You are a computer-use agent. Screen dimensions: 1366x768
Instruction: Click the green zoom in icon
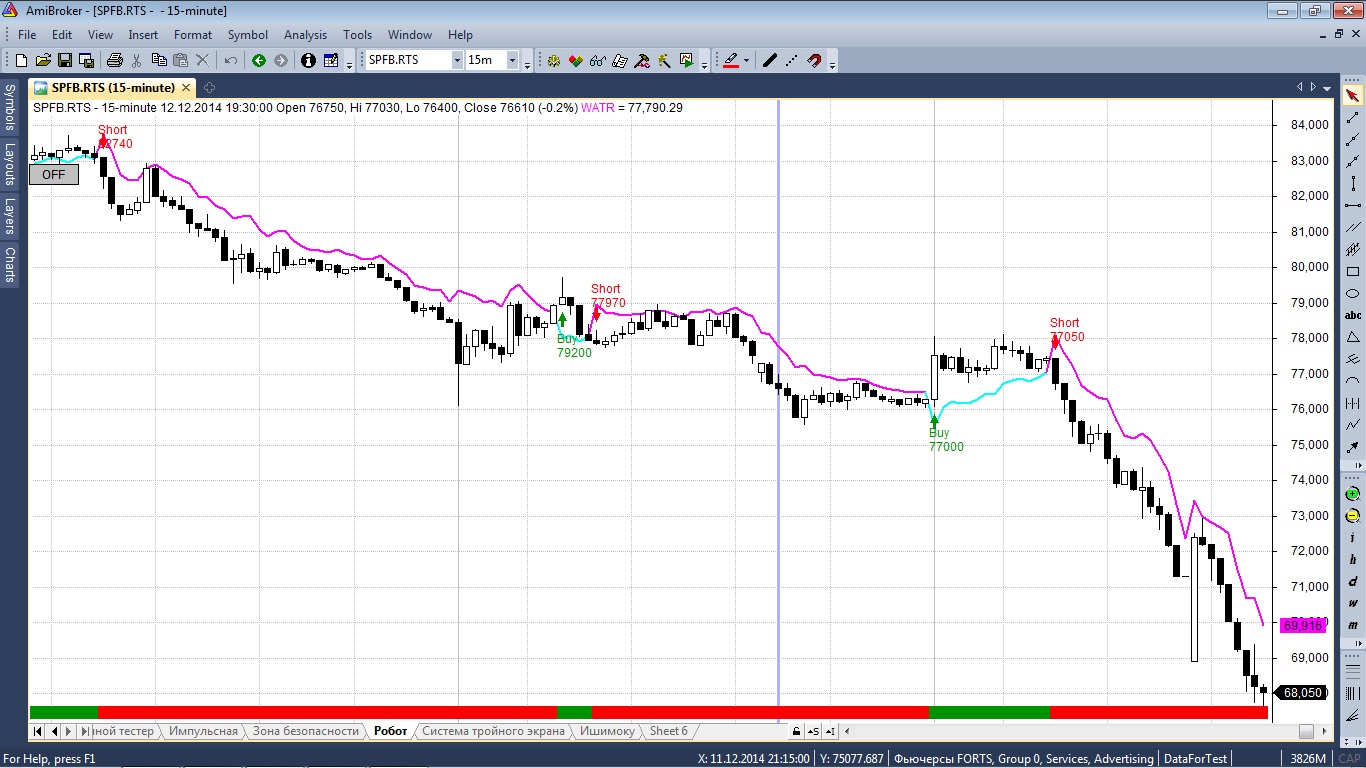[x=1353, y=494]
